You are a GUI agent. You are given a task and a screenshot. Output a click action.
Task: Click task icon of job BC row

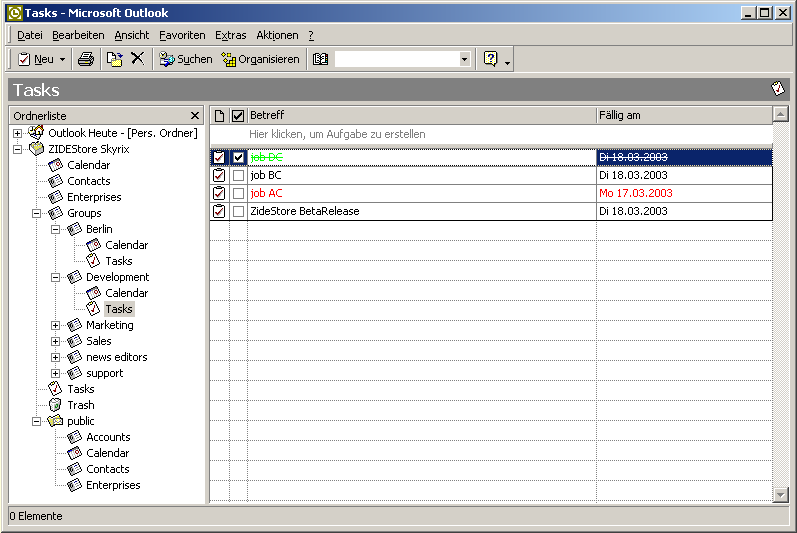click(219, 175)
